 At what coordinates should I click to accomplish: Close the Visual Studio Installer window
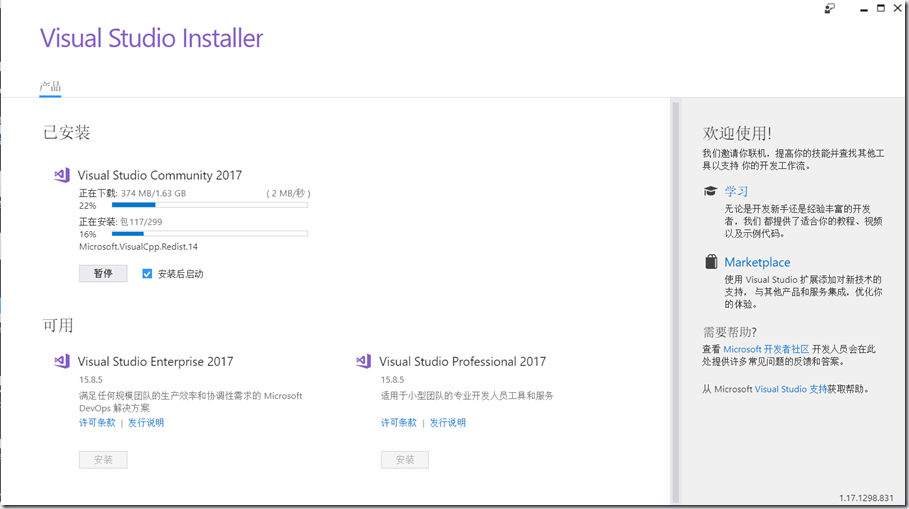point(898,8)
